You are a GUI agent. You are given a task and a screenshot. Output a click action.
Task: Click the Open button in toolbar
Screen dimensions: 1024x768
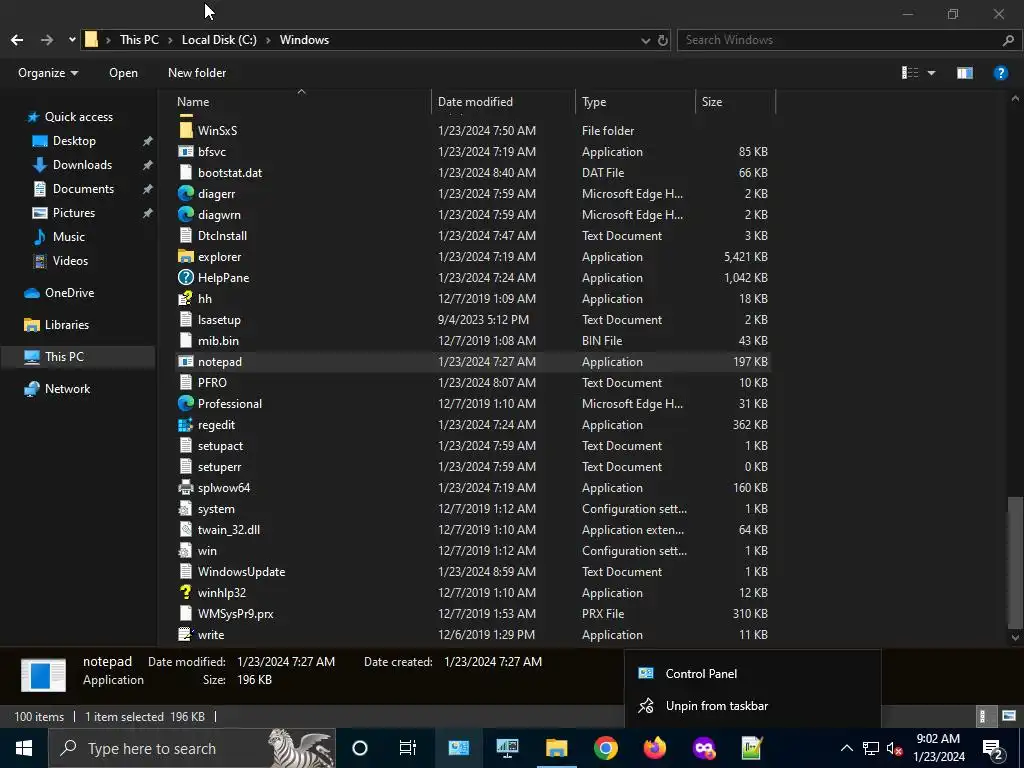[123, 72]
